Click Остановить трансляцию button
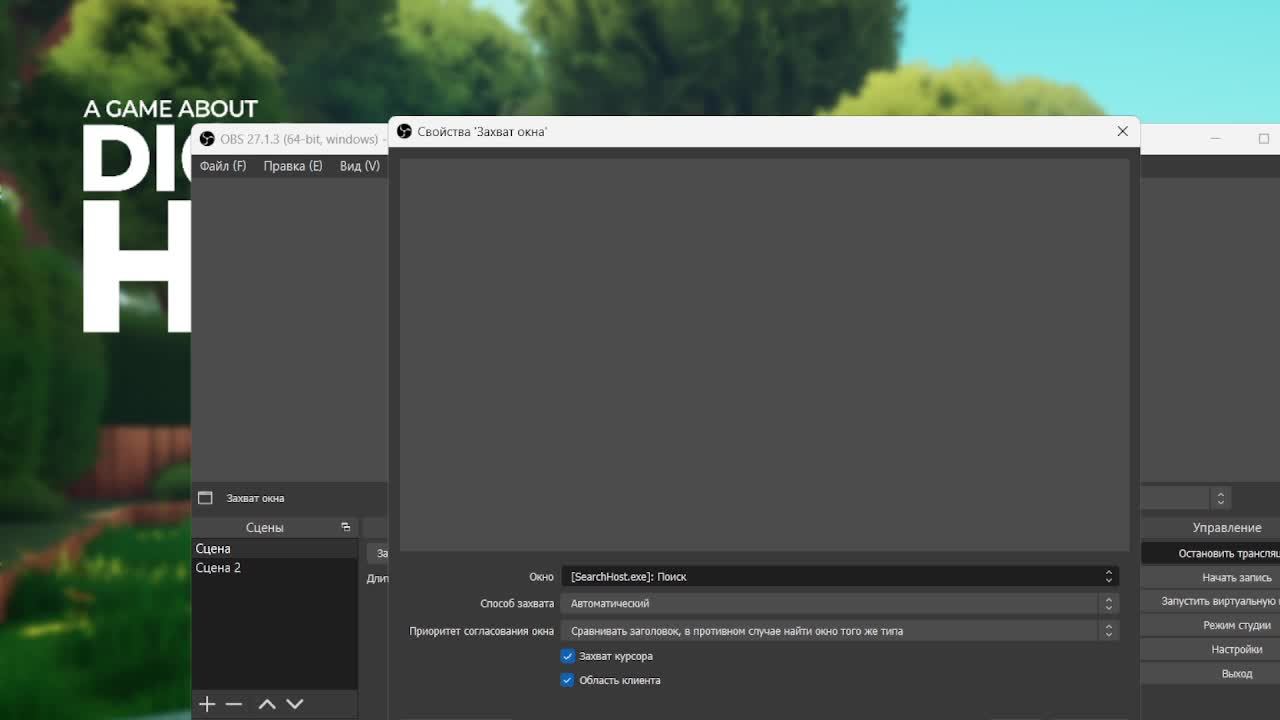Viewport: 1280px width, 720px height. (x=1210, y=553)
